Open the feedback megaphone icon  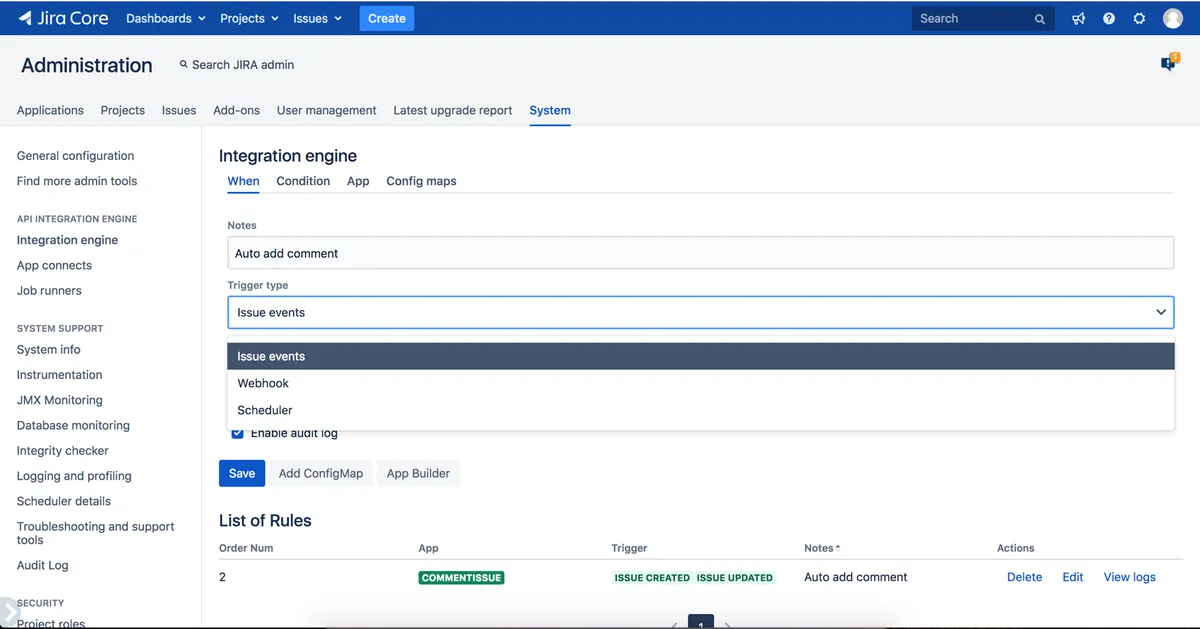tap(1079, 18)
